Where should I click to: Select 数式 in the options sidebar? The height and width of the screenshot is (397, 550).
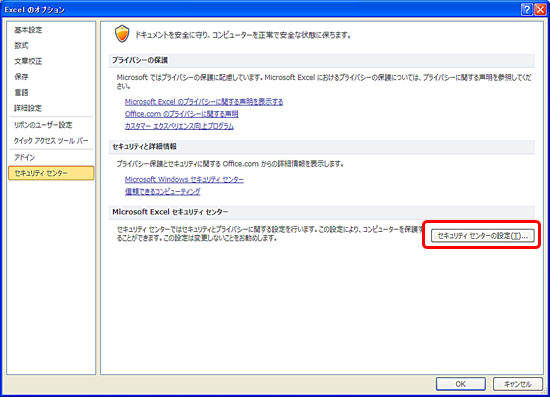(x=21, y=45)
